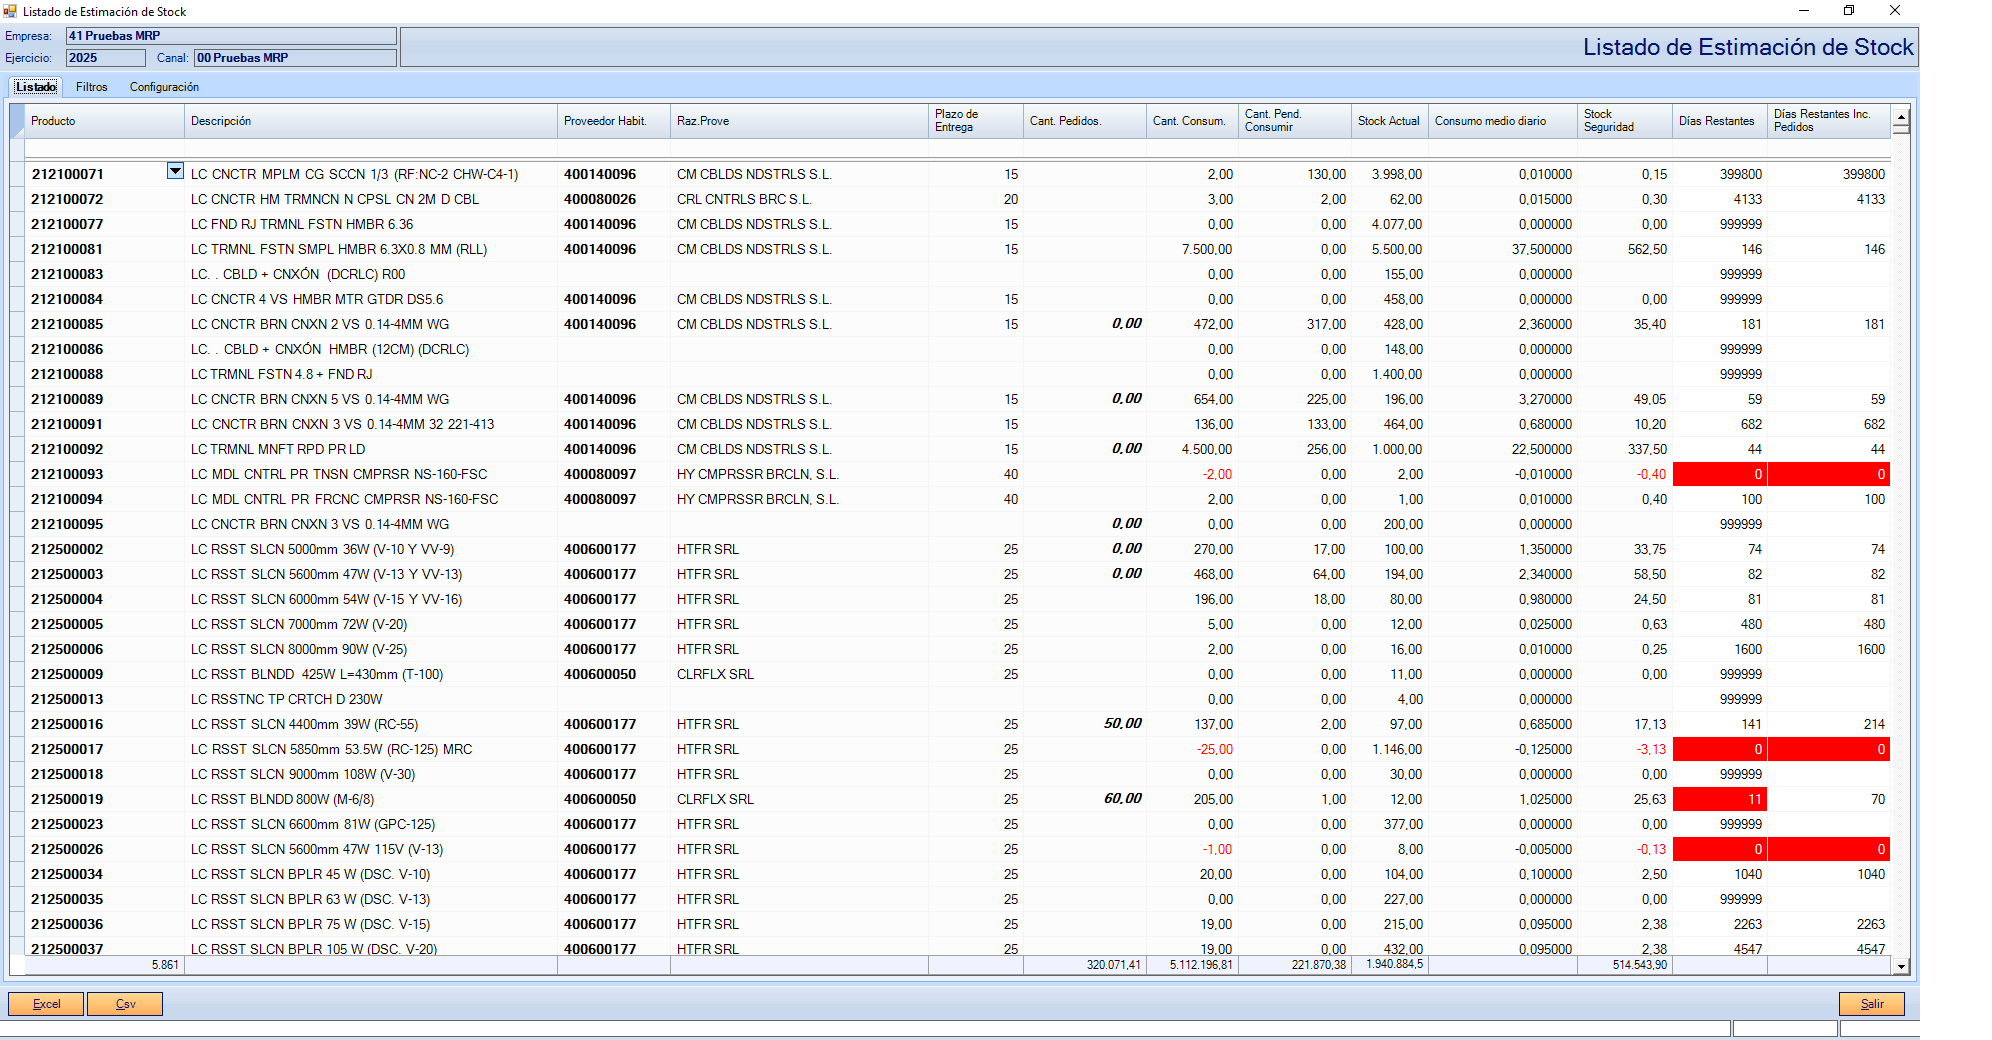Open the Configuración tab
The height and width of the screenshot is (1040, 1992).
tap(164, 87)
